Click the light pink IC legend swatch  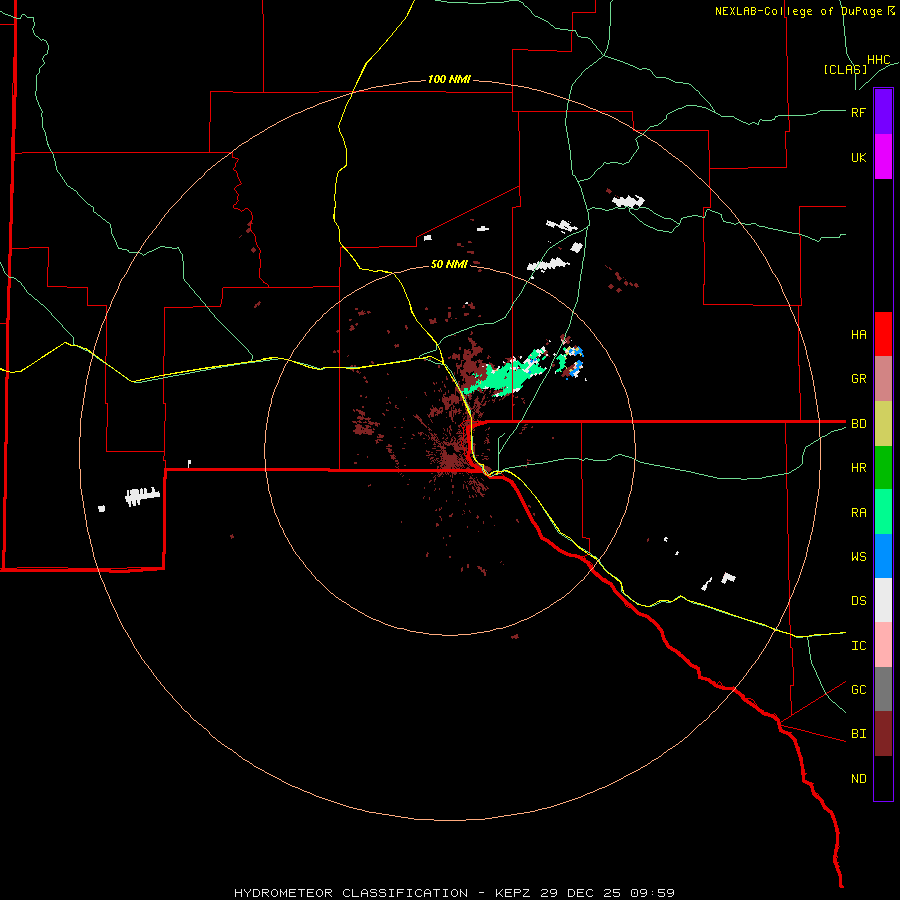[883, 645]
